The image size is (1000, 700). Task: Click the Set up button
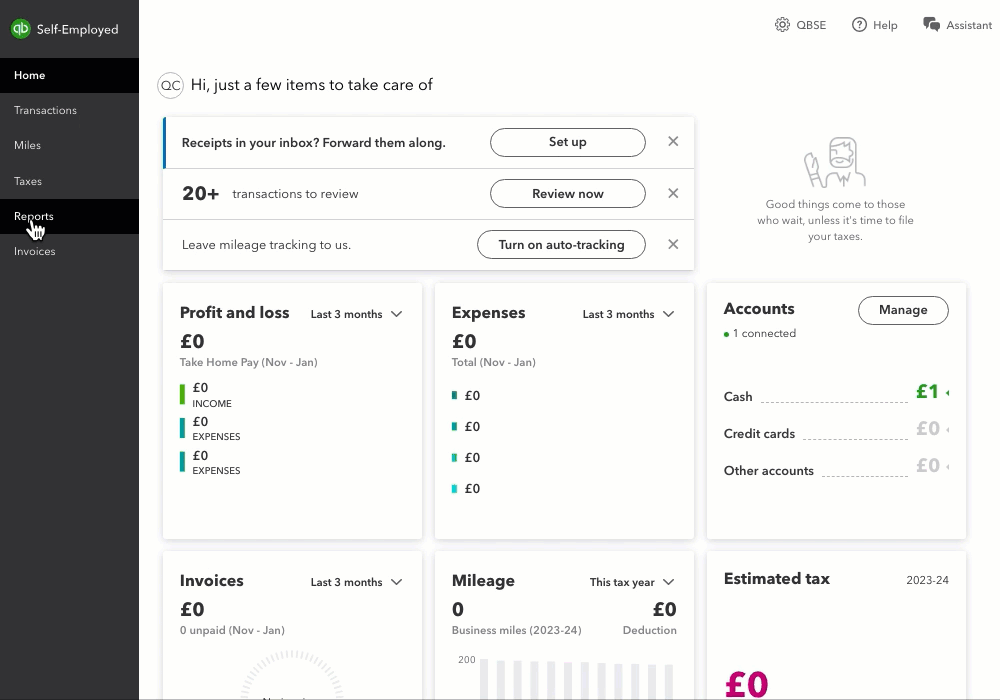pyautogui.click(x=568, y=142)
